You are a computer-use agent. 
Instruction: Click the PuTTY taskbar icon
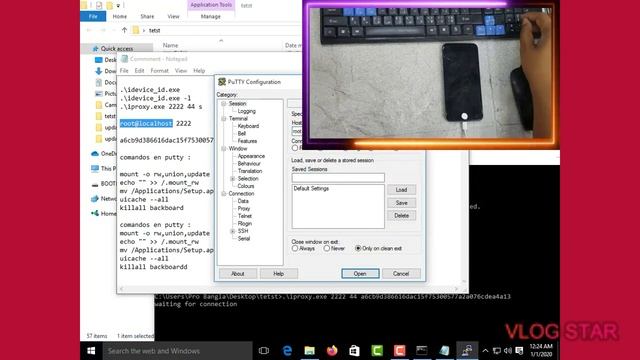467,350
